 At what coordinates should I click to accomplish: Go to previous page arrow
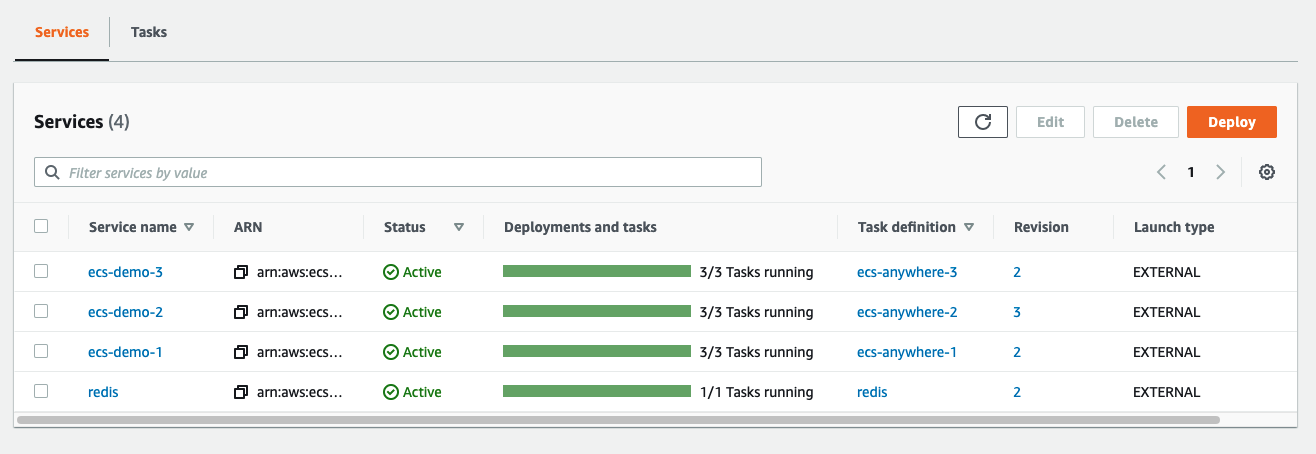coord(1161,172)
